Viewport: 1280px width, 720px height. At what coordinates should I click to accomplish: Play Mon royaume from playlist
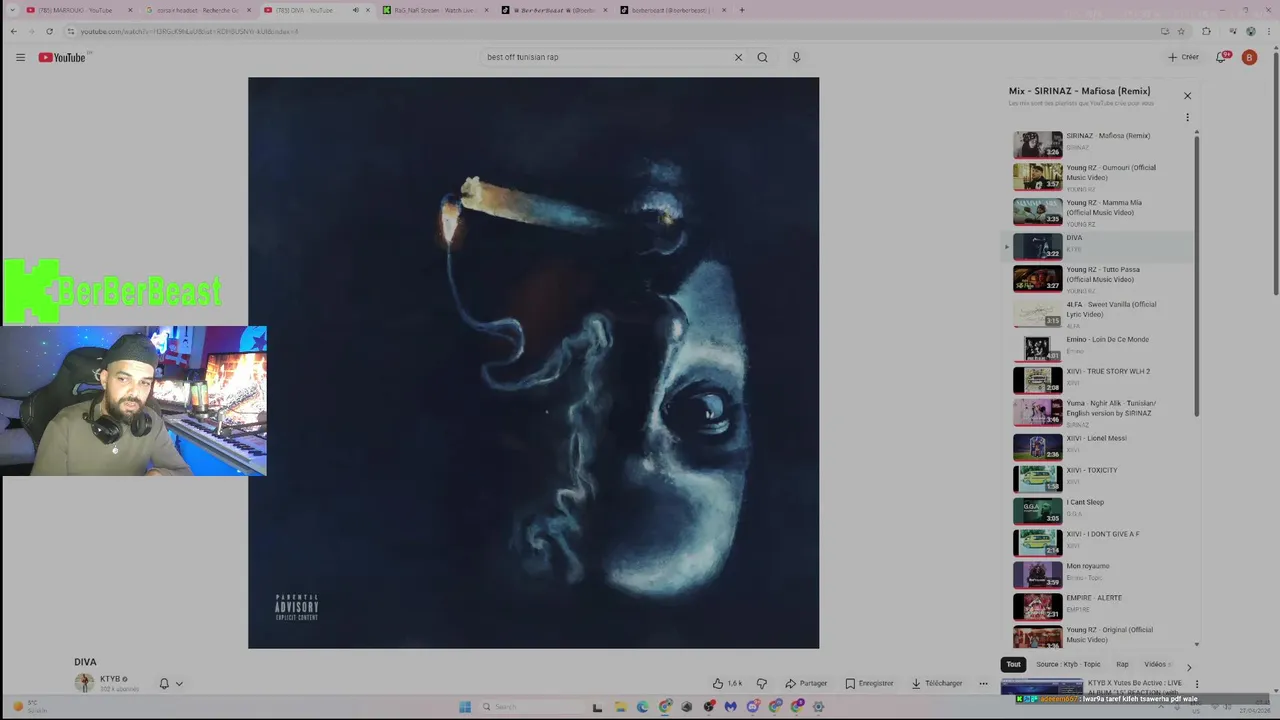(x=1100, y=574)
